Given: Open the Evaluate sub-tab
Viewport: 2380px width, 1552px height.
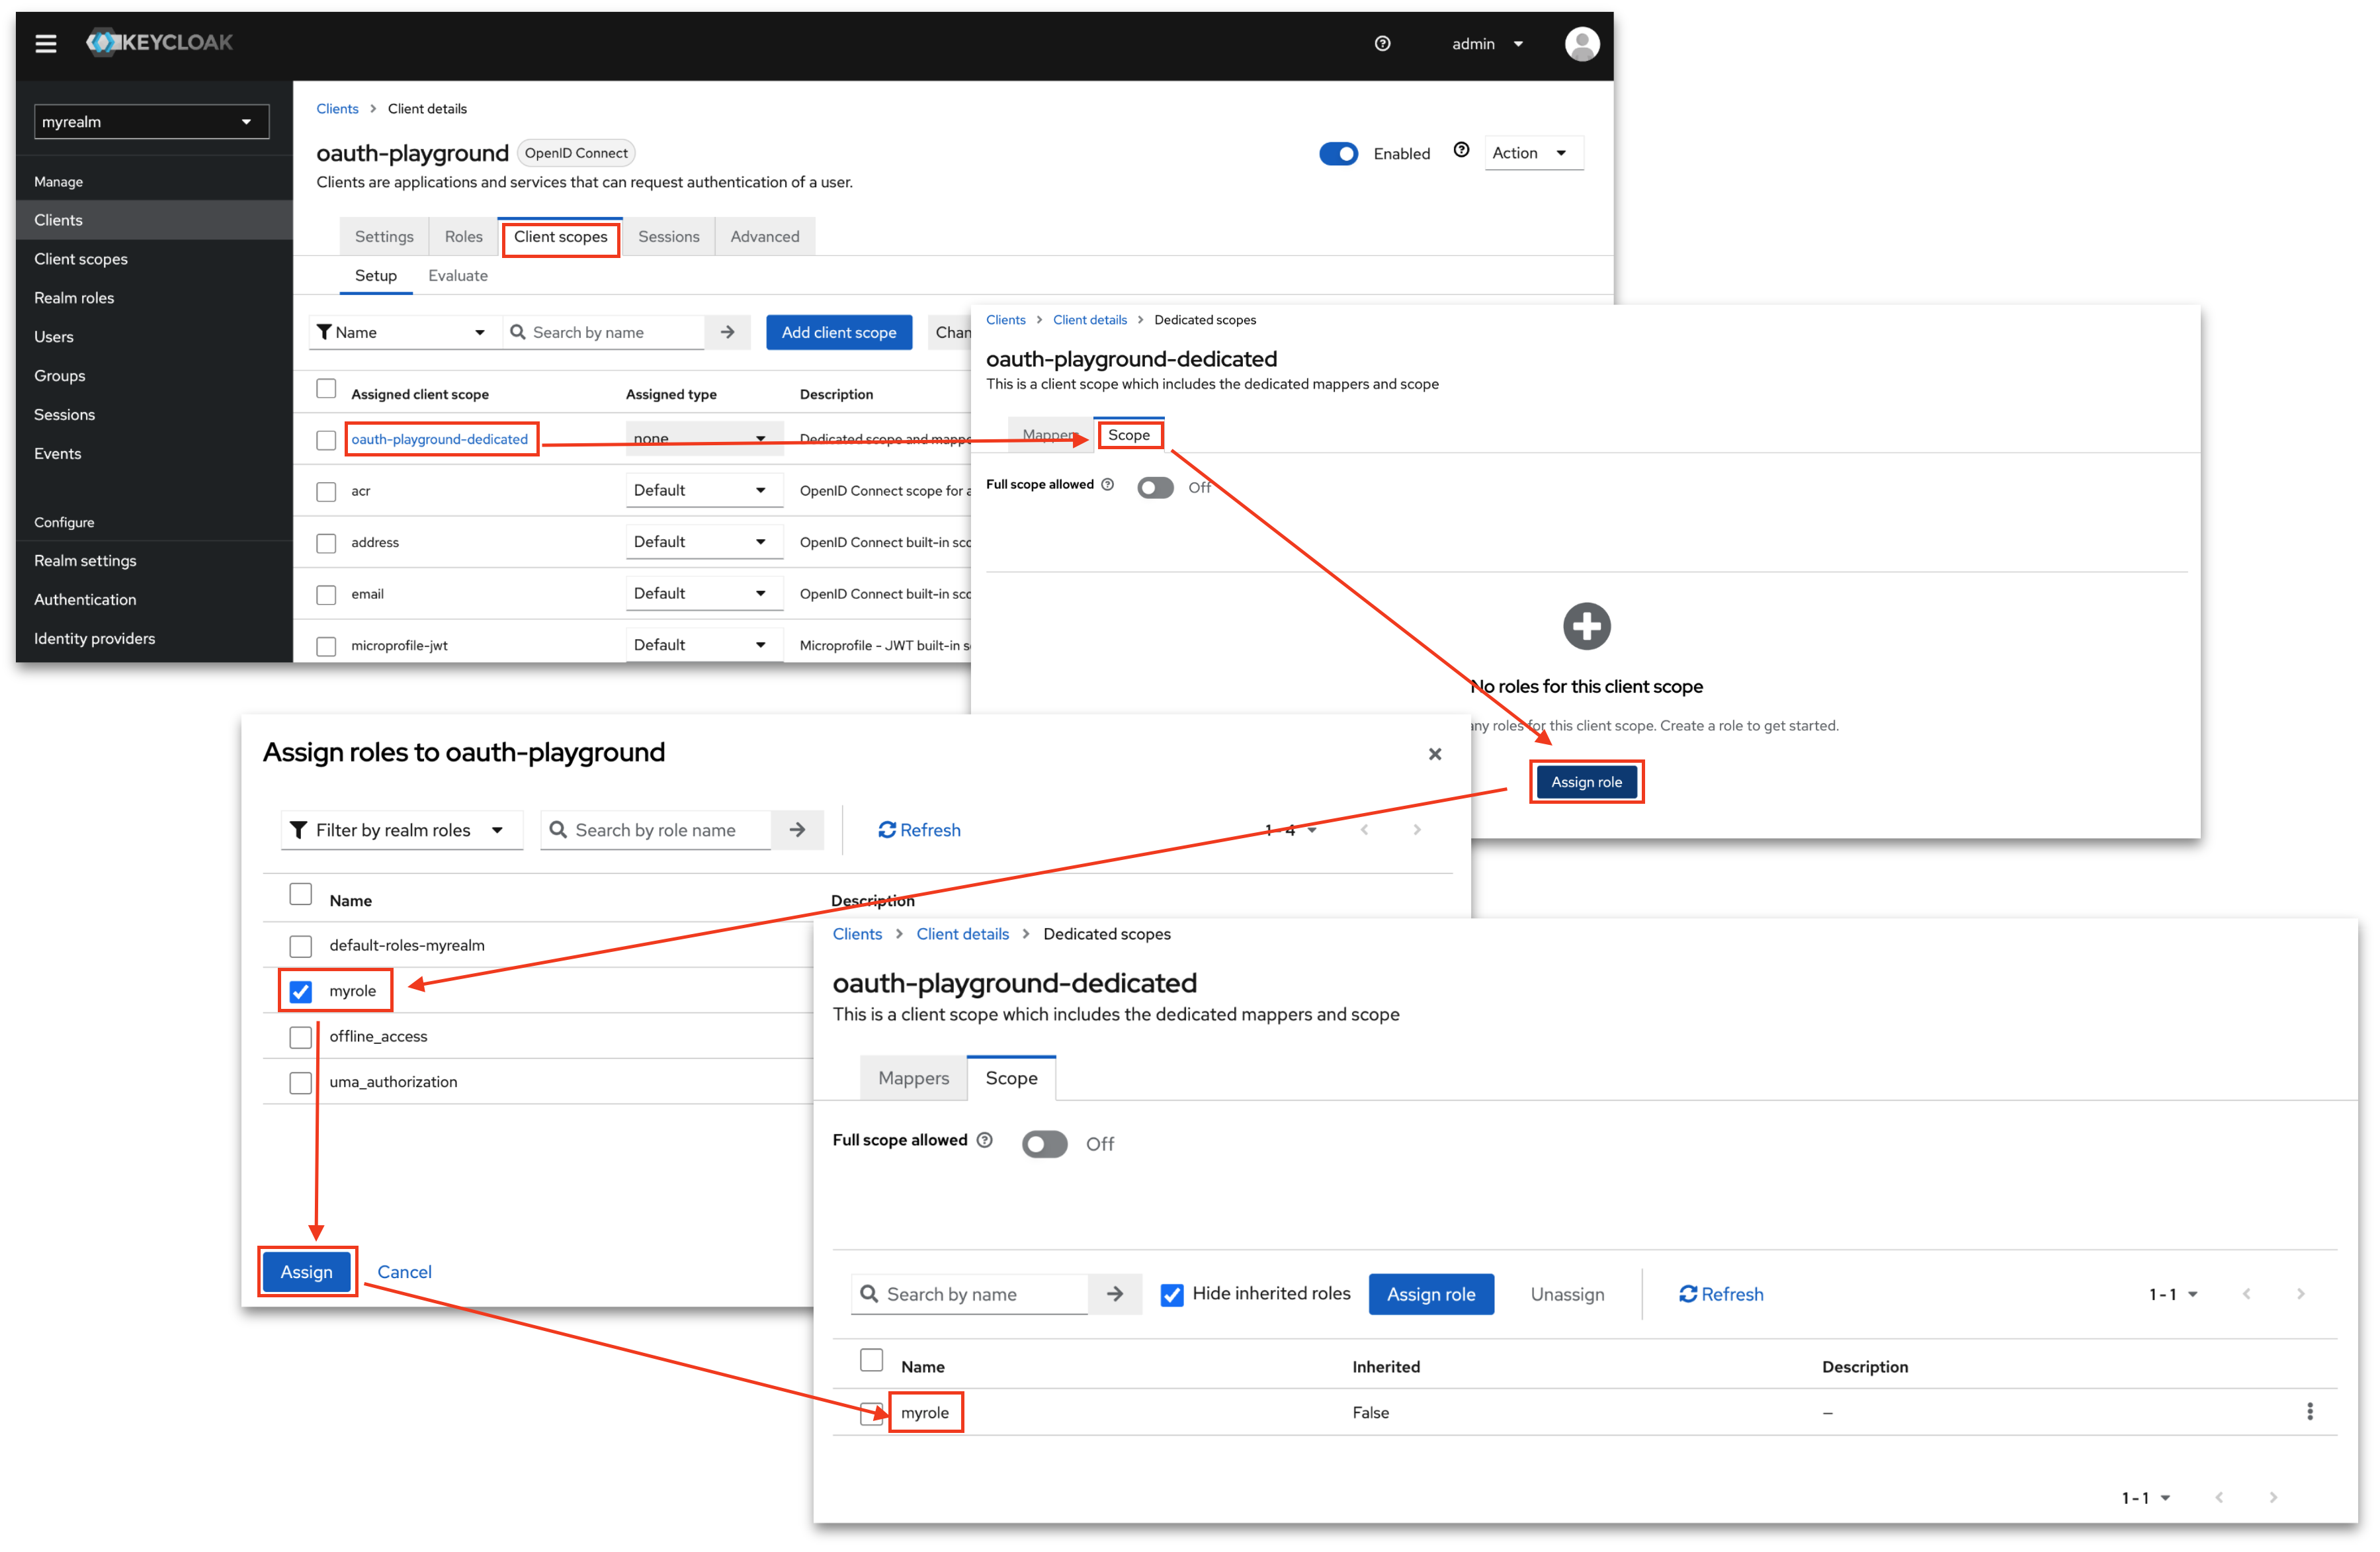Looking at the screenshot, I should coord(457,276).
